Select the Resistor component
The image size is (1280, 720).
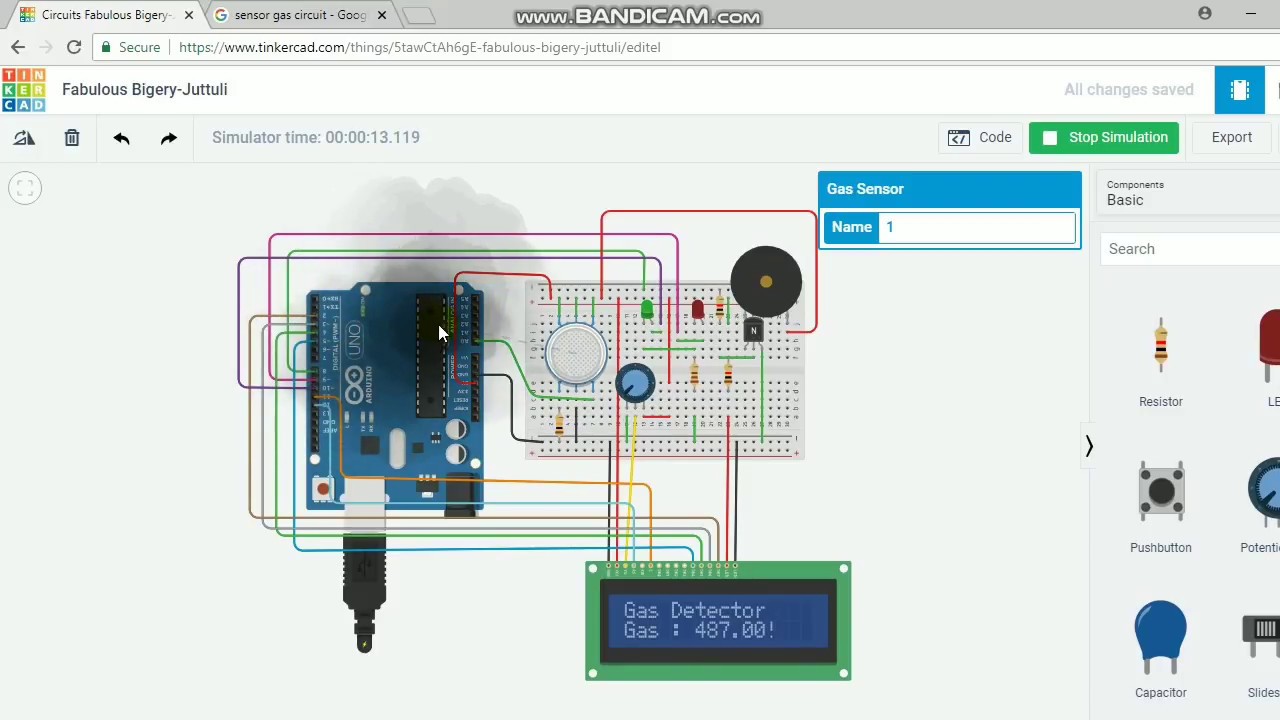coord(1160,362)
